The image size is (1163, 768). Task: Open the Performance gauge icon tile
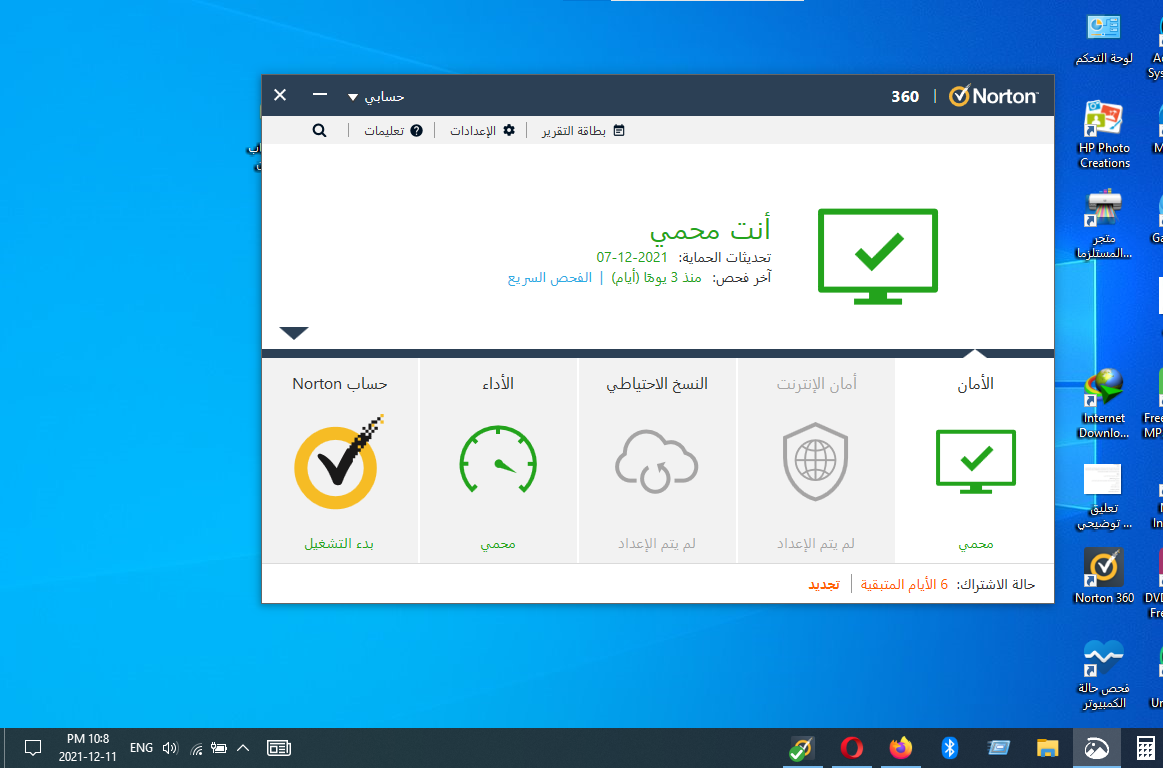(x=498, y=460)
